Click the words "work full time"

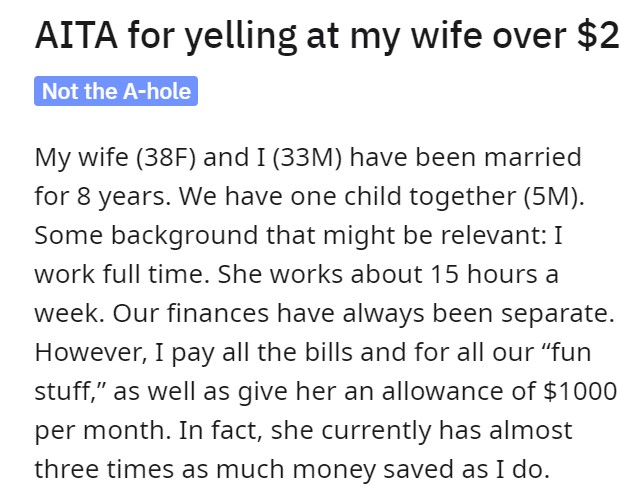click(122, 274)
